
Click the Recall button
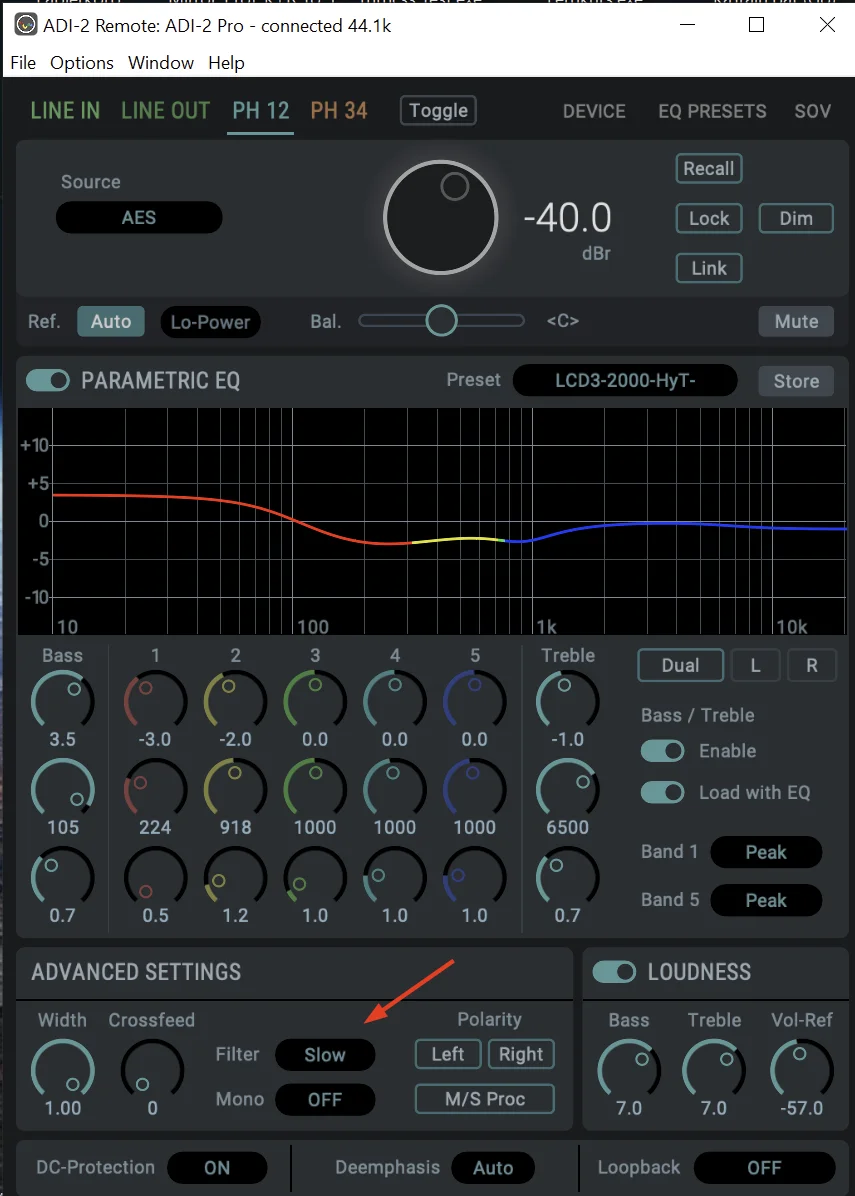709,169
